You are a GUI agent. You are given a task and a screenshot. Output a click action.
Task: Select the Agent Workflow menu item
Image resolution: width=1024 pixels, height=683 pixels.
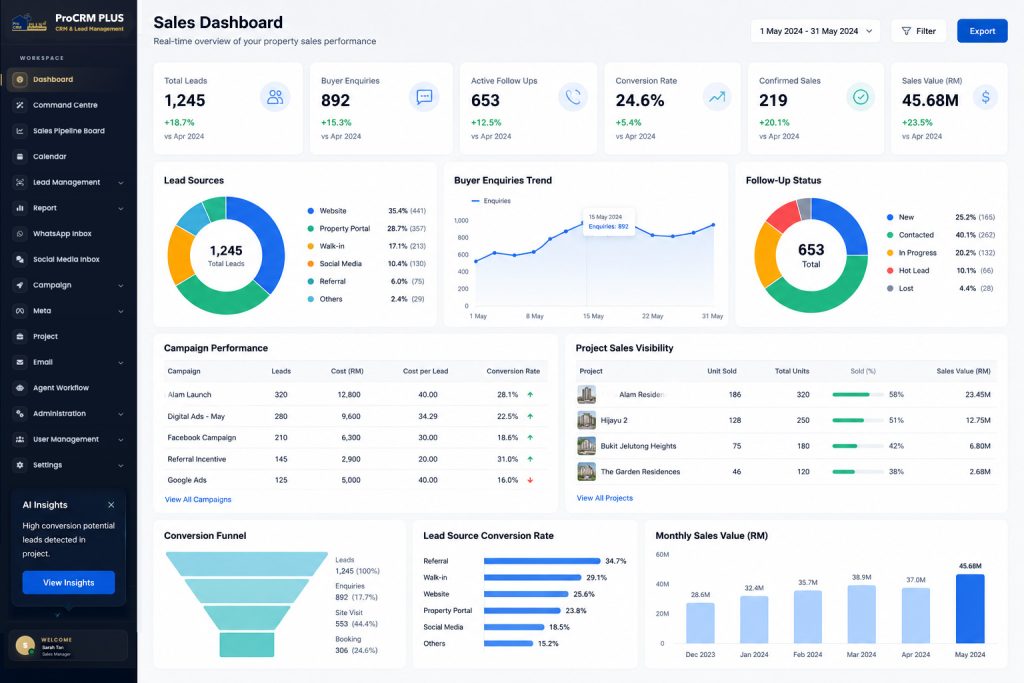tap(68, 388)
